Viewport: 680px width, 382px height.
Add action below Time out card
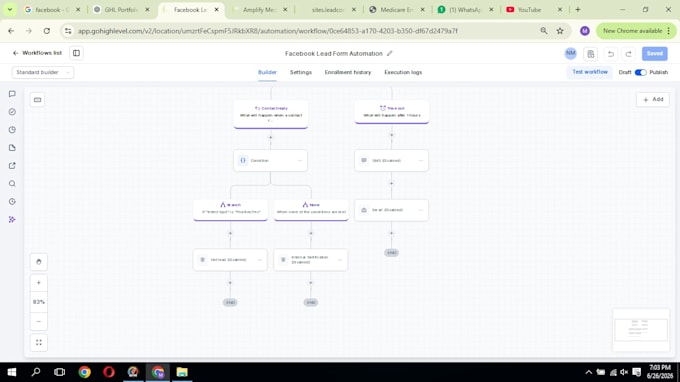[x=392, y=135]
